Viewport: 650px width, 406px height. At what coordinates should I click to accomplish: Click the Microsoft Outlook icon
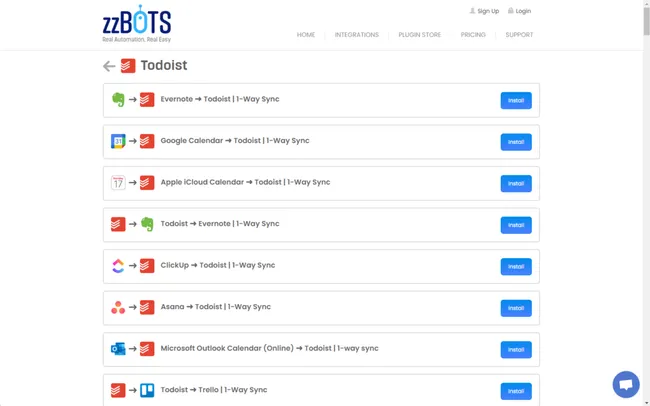(118, 349)
